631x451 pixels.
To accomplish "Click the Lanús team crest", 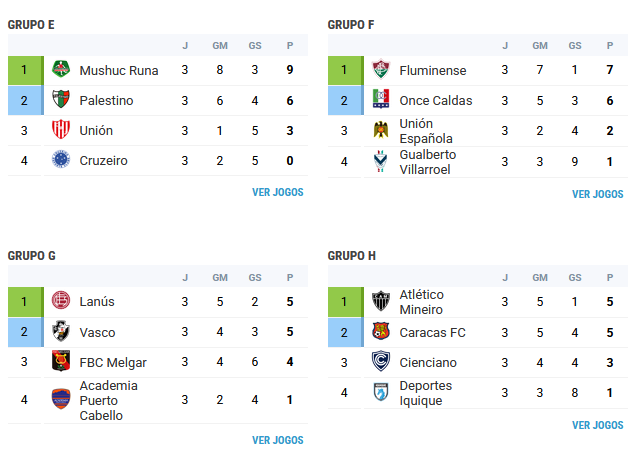I will pyautogui.click(x=62, y=302).
